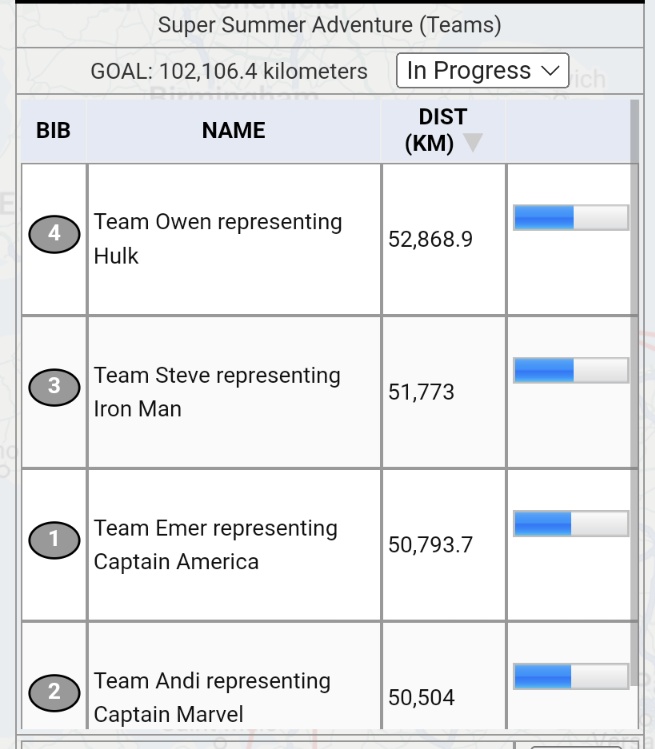This screenshot has width=655, height=749.
Task: Select Team Emer representing Captain America
Action: click(x=216, y=545)
